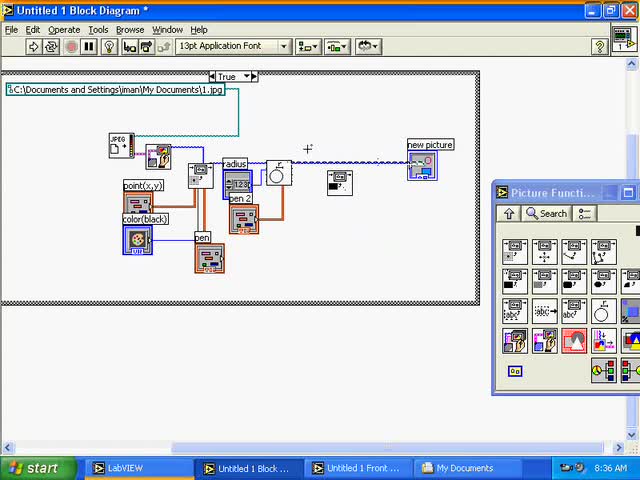Pick Draw Grayed Out Rect from palette
640x480 pixels.
click(544, 282)
